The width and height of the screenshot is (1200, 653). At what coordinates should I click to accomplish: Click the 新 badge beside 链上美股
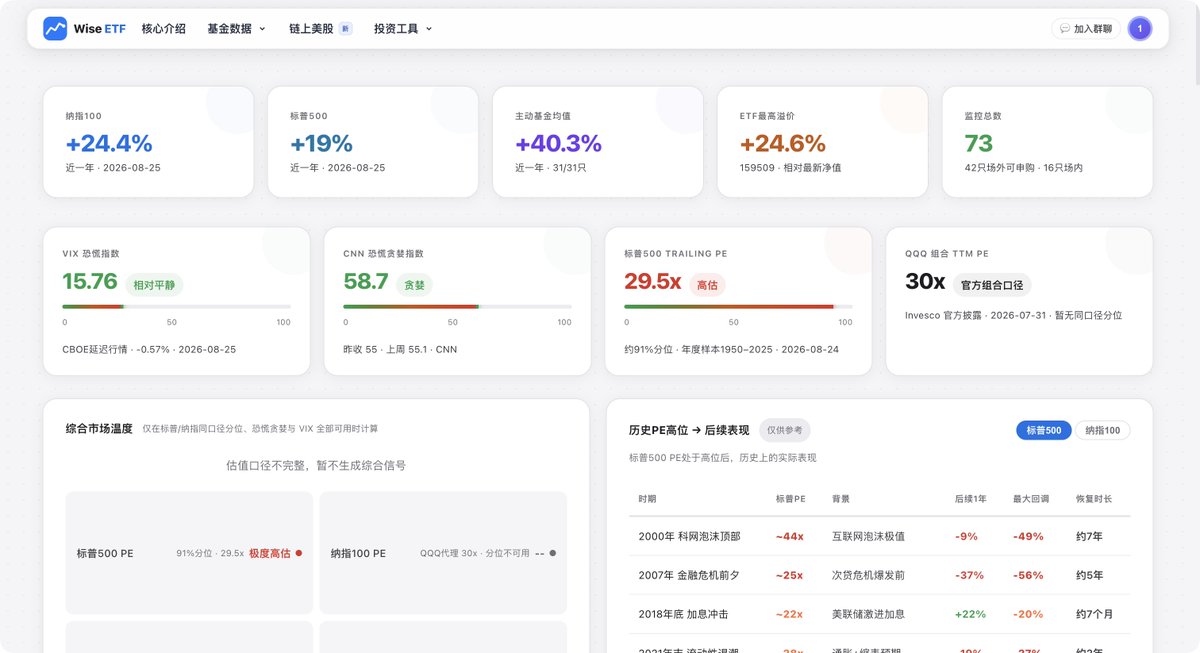pos(345,29)
